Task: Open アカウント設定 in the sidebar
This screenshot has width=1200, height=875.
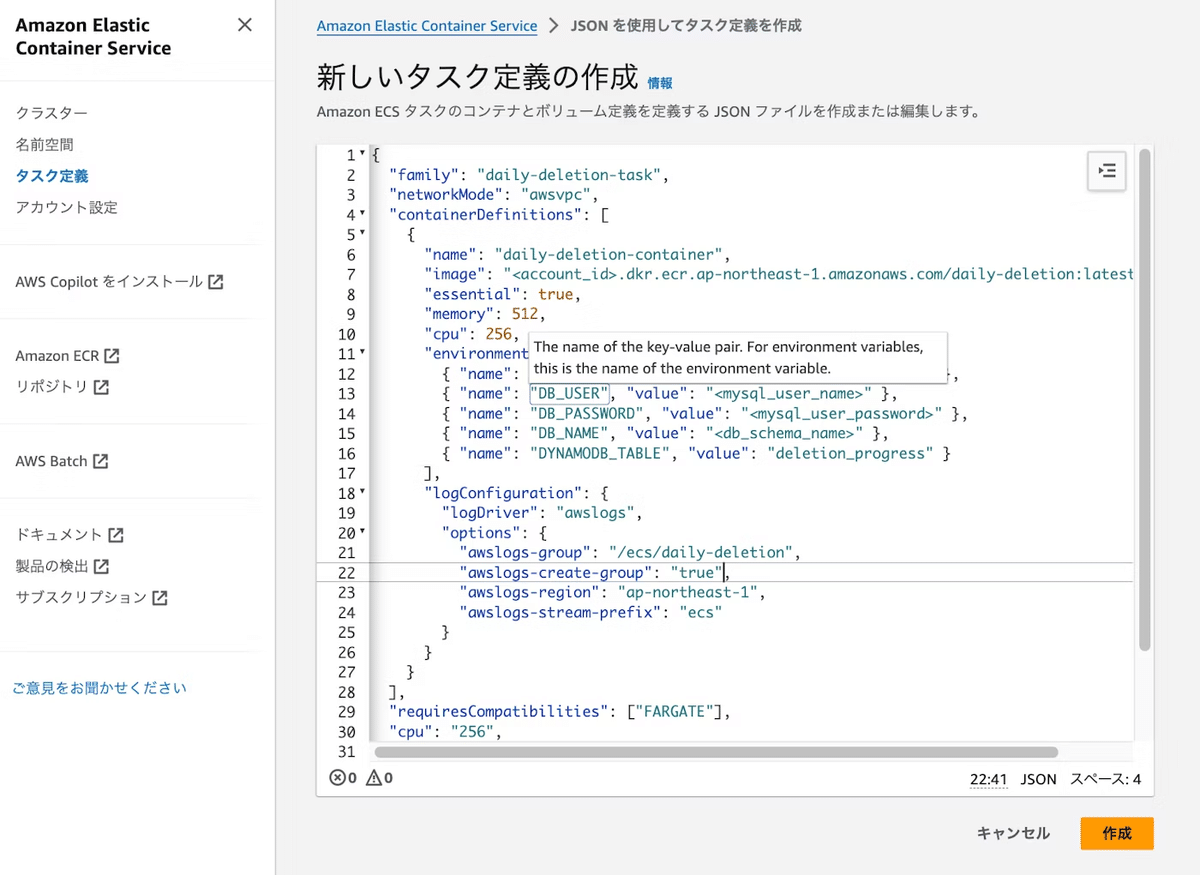Action: click(66, 207)
